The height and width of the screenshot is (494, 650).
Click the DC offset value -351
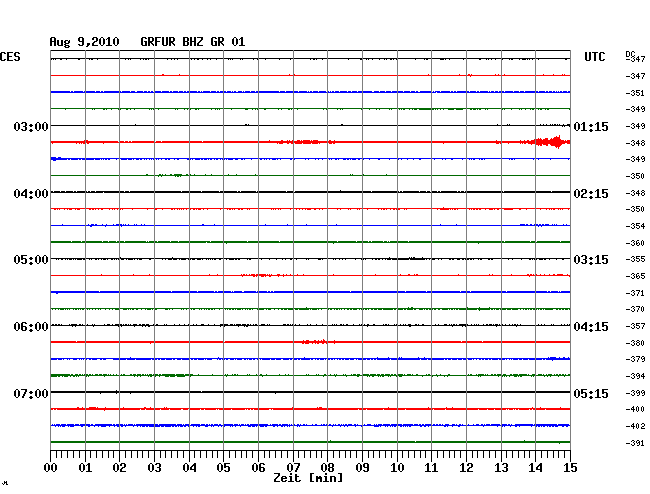tap(635, 93)
